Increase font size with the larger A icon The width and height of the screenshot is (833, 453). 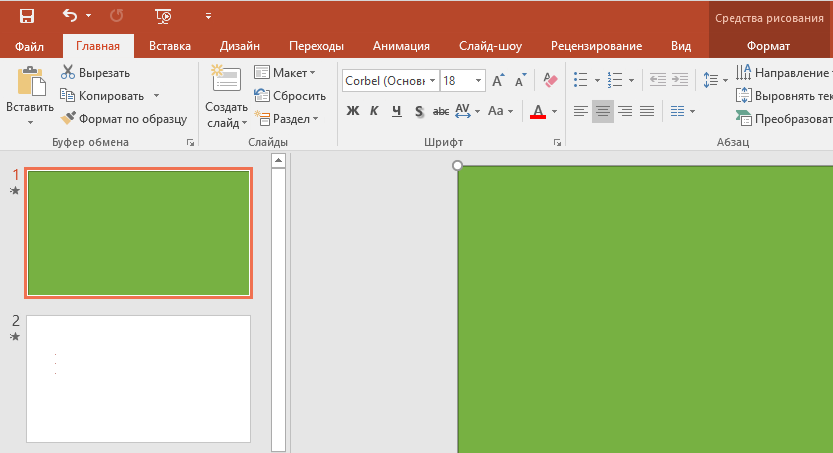[x=498, y=80]
